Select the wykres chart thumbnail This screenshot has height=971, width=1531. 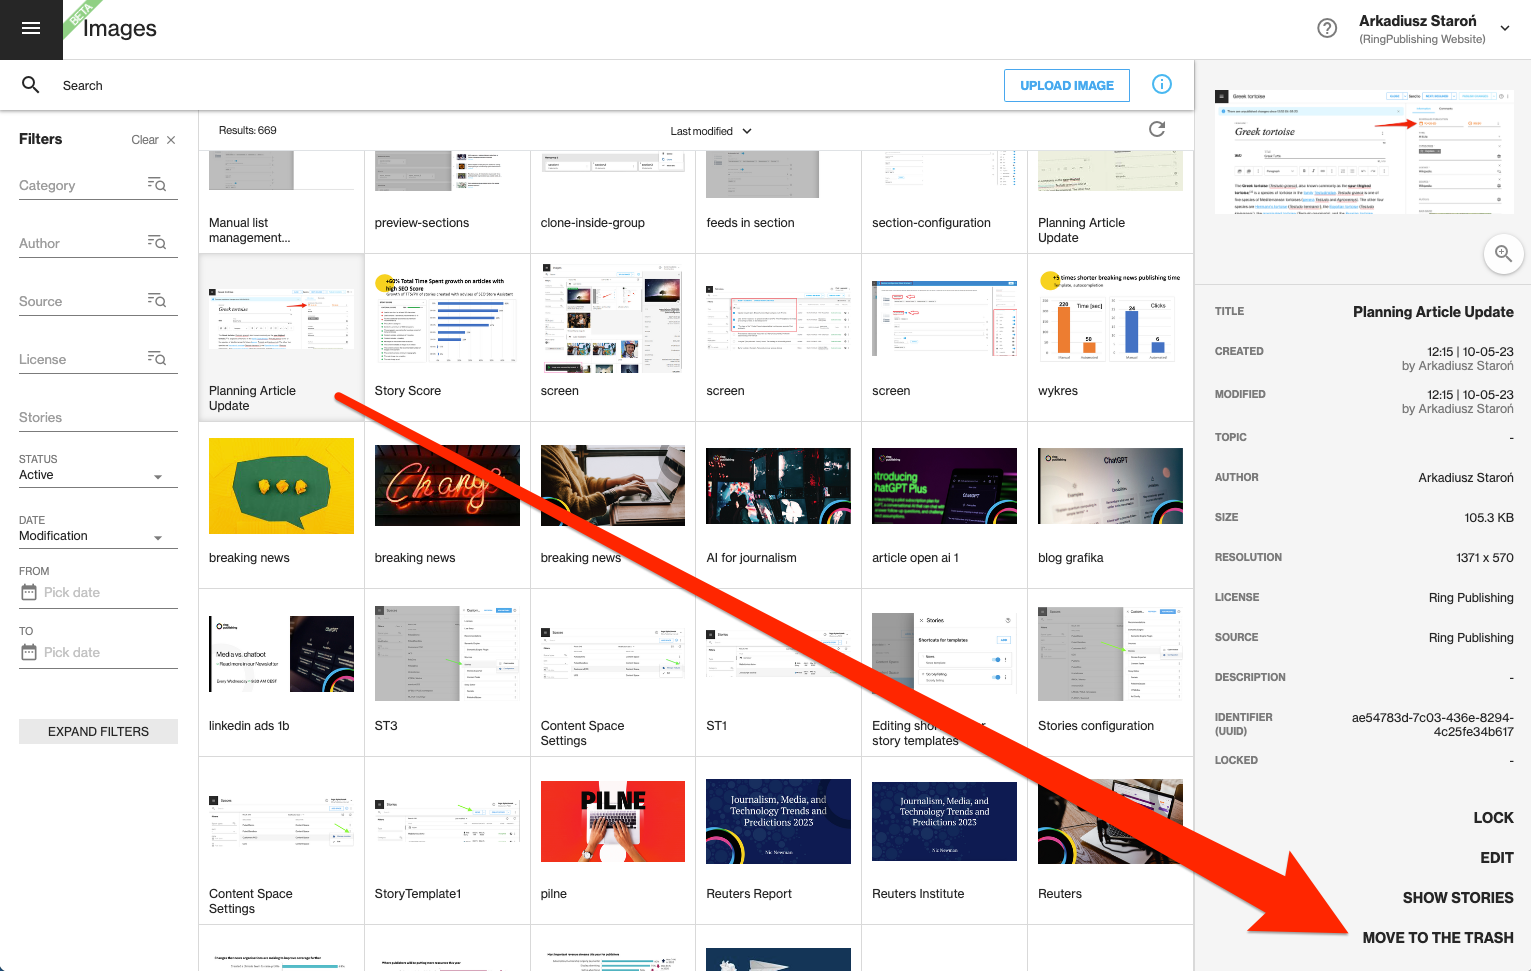point(1110,317)
